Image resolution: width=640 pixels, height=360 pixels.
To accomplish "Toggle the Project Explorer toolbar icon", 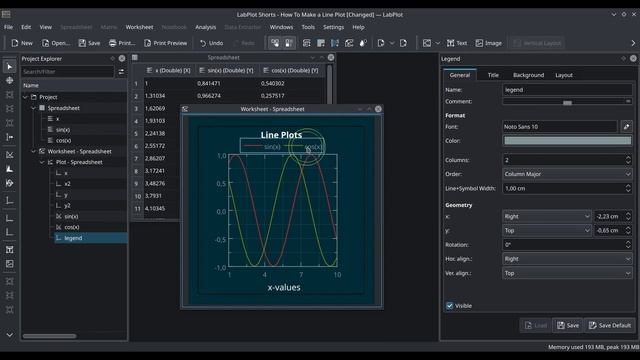I will click(275, 43).
